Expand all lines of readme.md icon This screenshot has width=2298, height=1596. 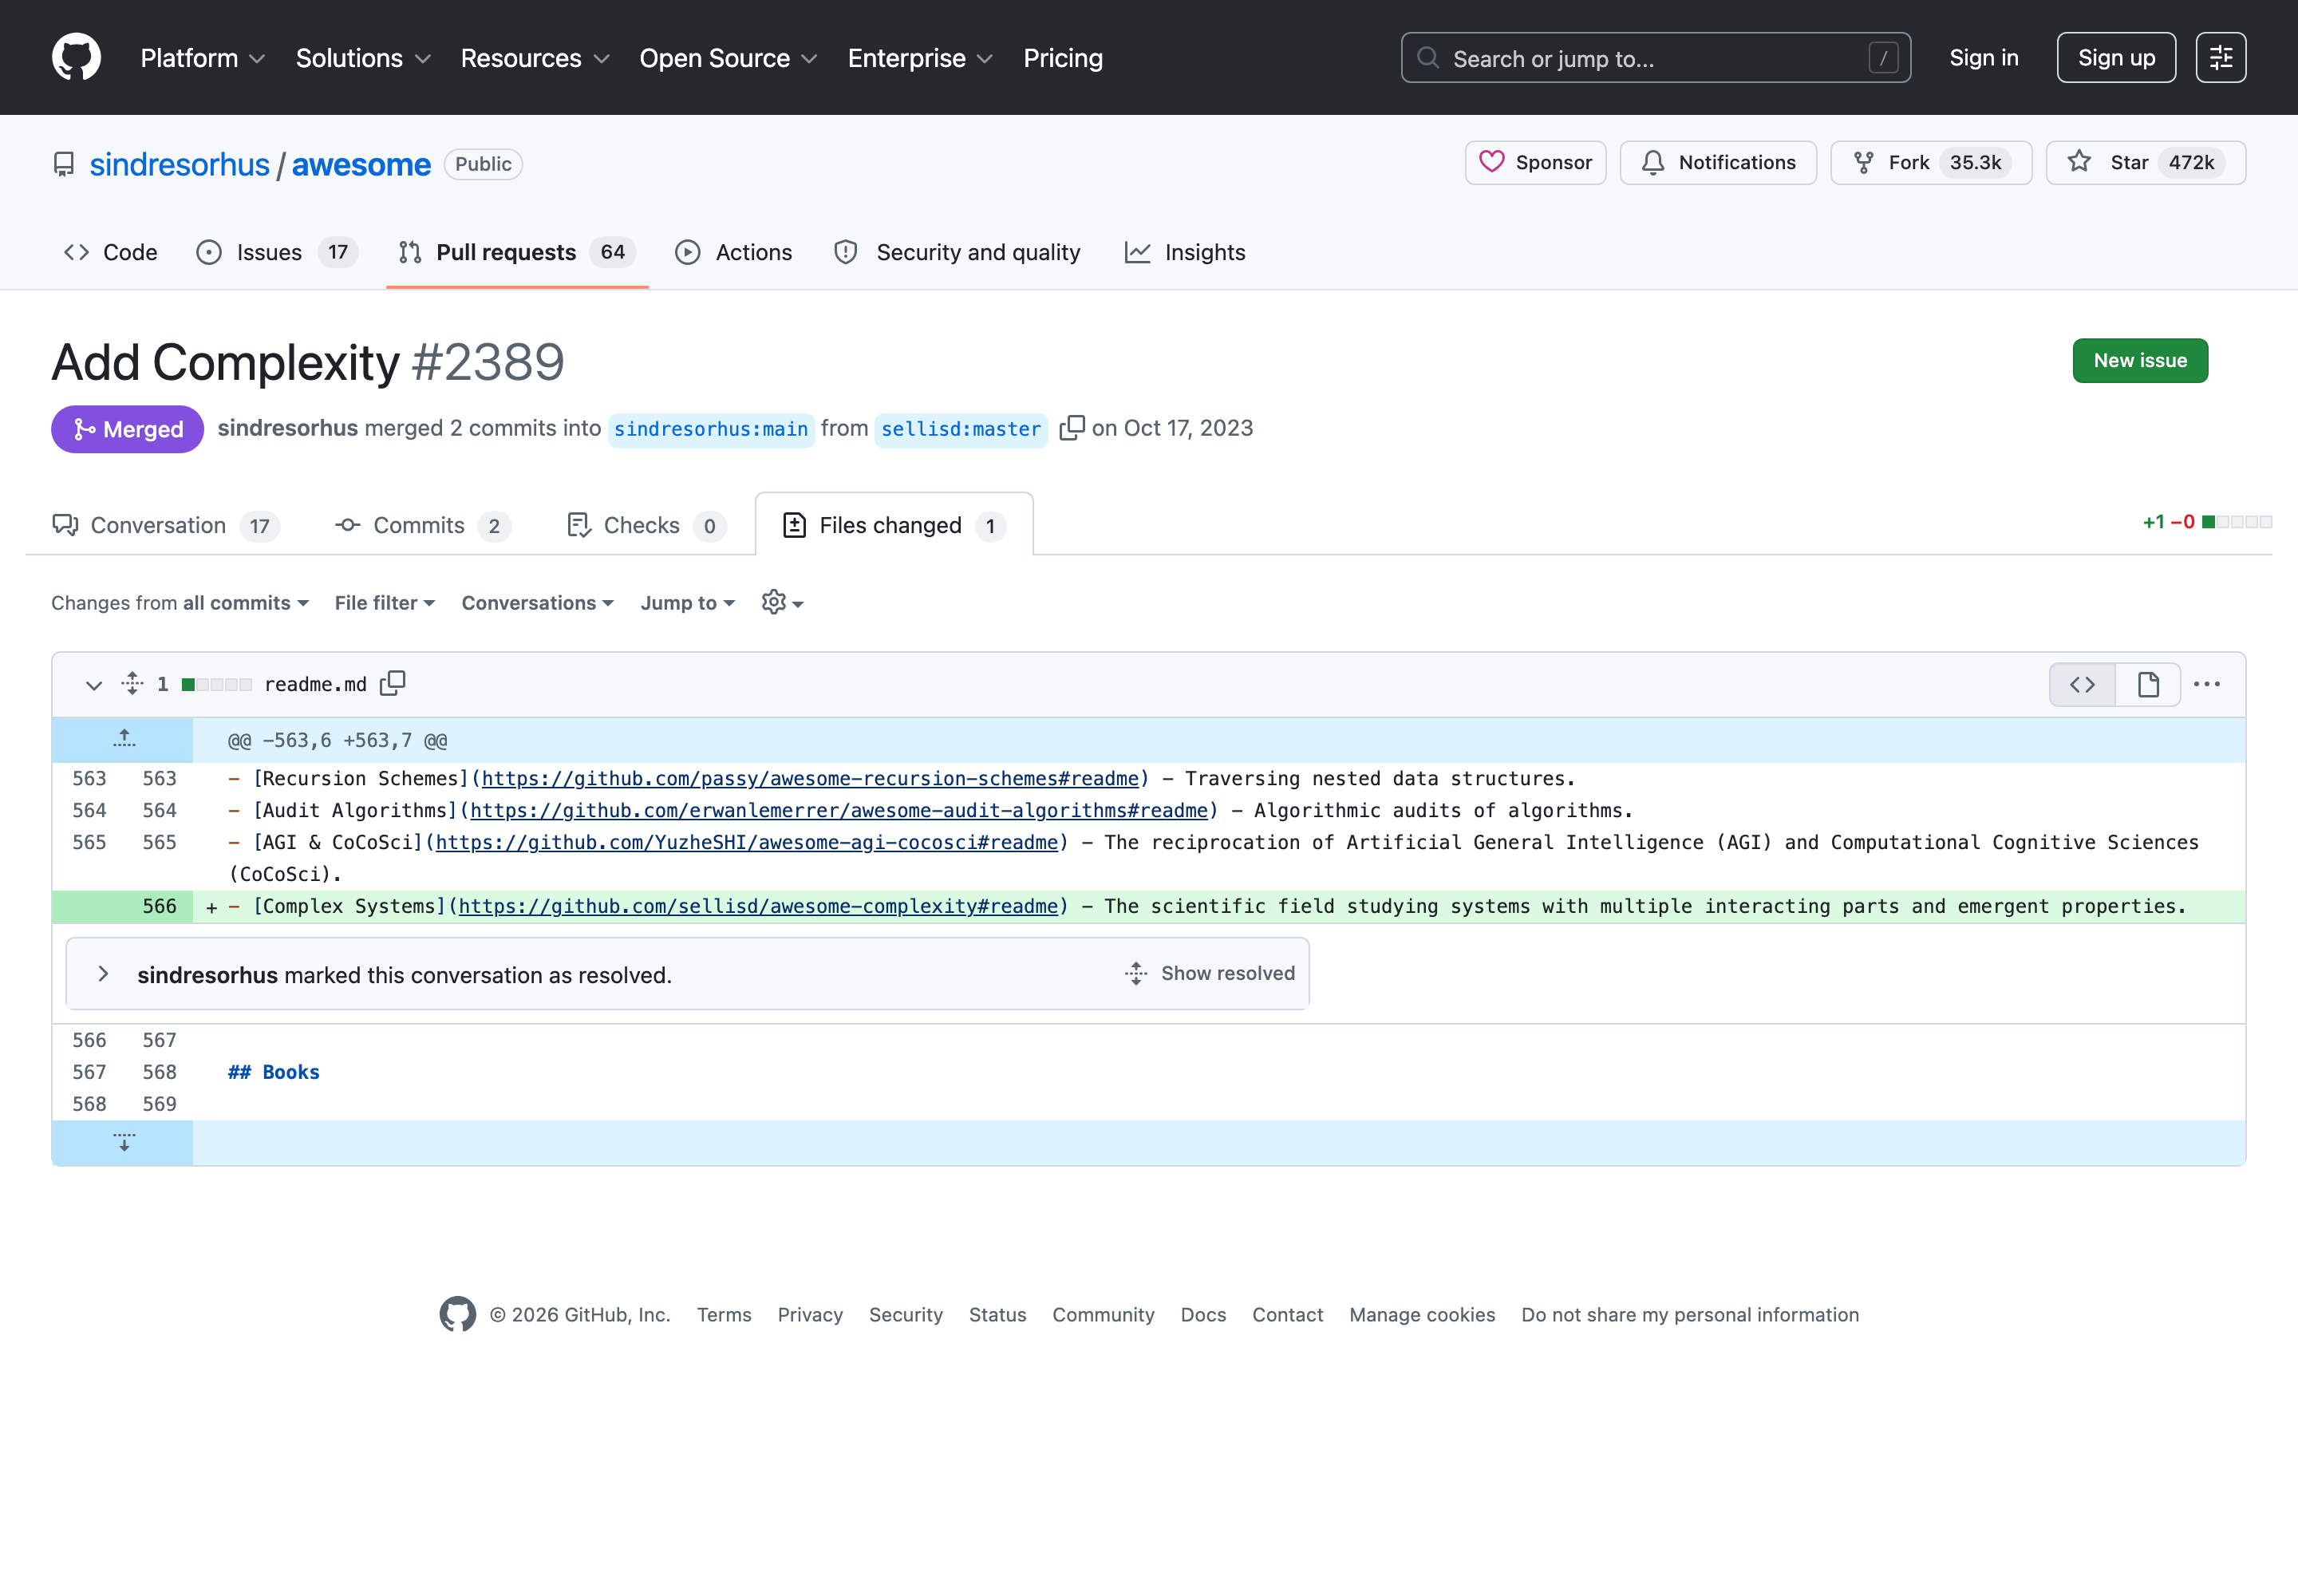click(132, 684)
